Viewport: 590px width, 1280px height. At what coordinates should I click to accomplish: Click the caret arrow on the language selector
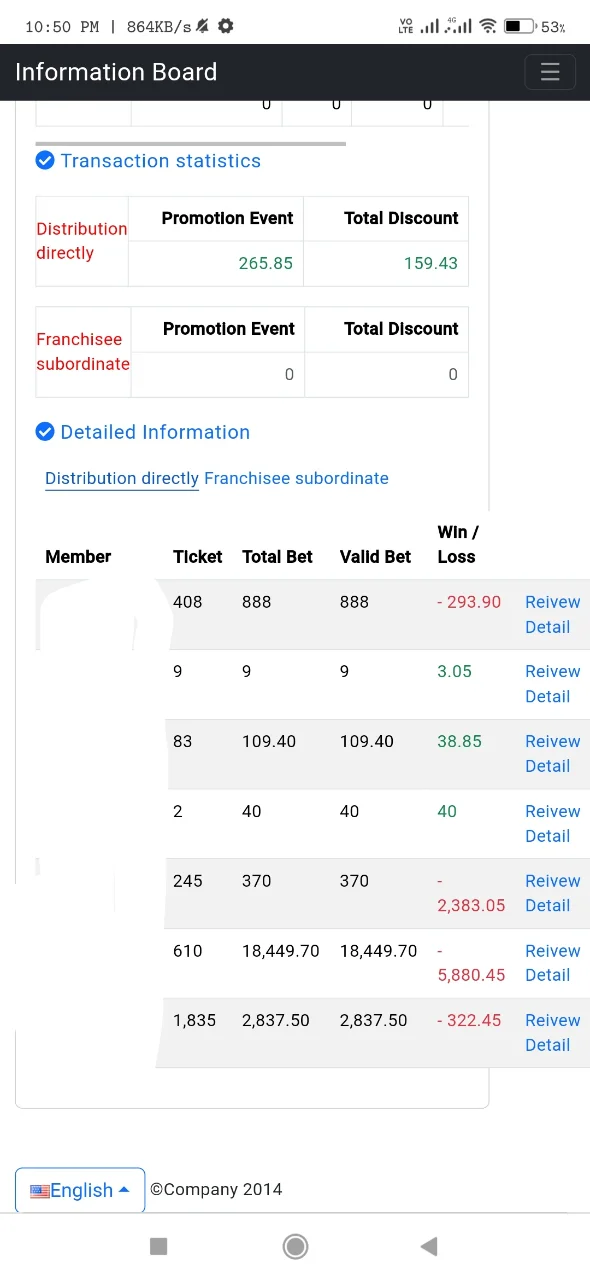coord(124,1190)
